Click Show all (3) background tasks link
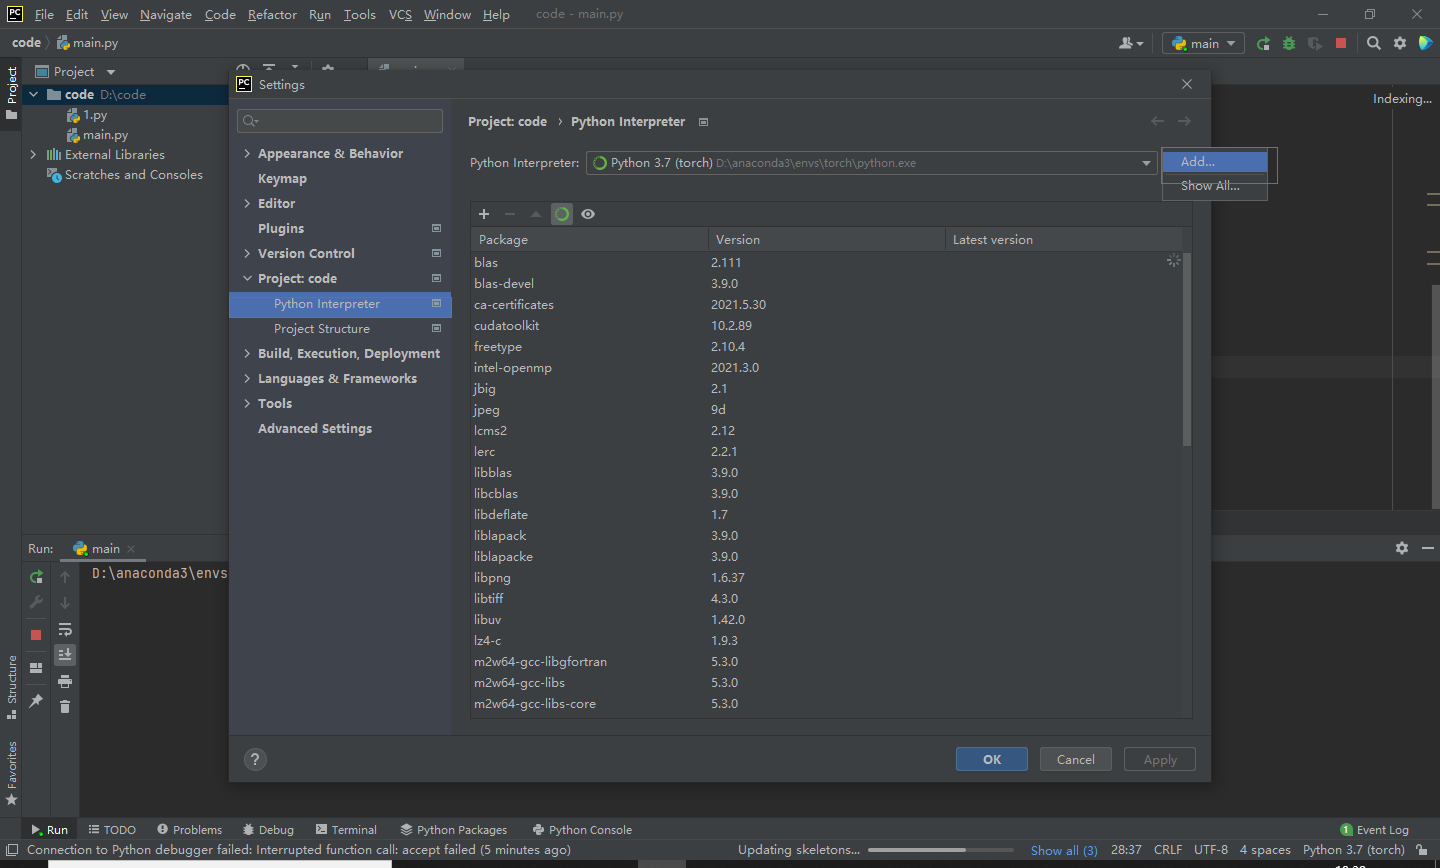Viewport: 1440px width, 868px height. point(1064,851)
